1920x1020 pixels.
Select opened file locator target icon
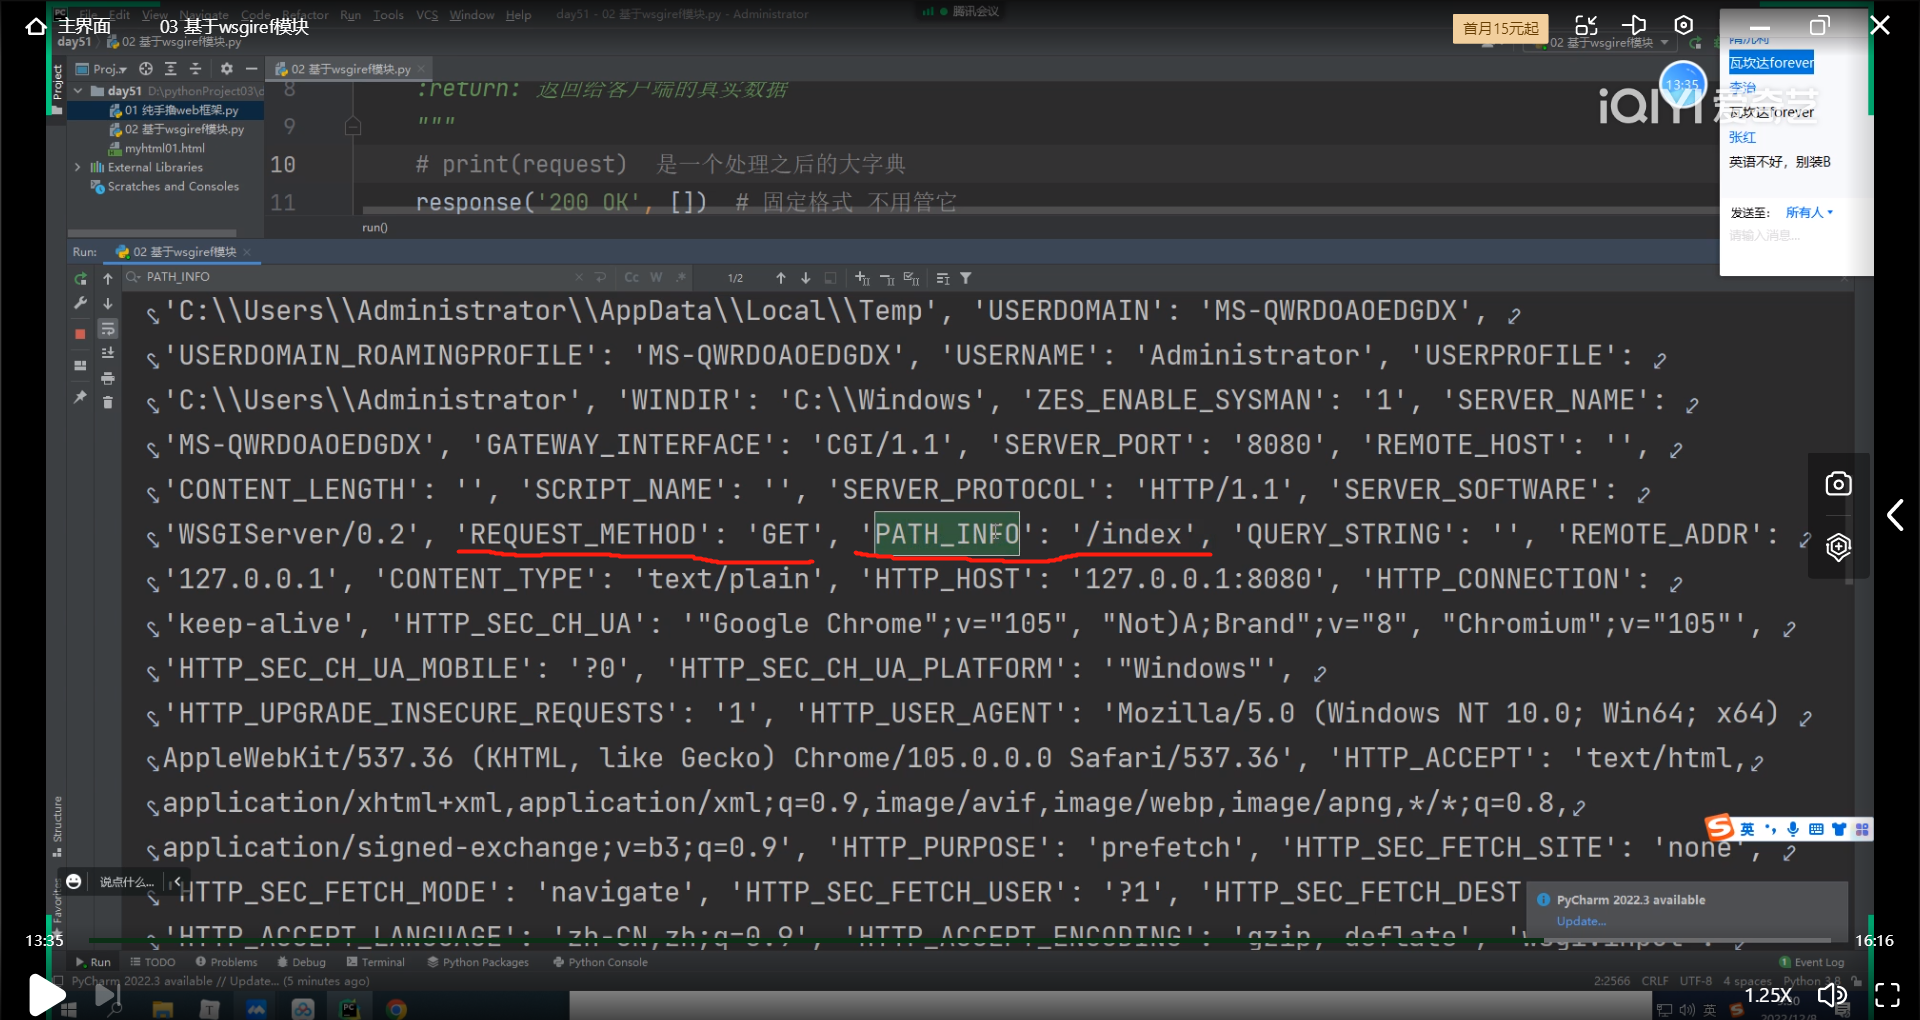pos(146,69)
